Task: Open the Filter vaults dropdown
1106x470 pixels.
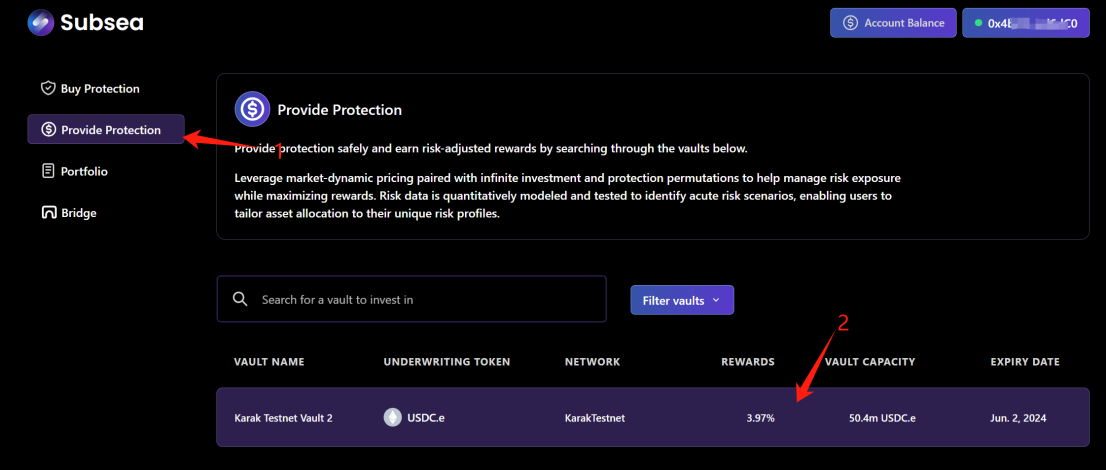Action: (x=682, y=300)
